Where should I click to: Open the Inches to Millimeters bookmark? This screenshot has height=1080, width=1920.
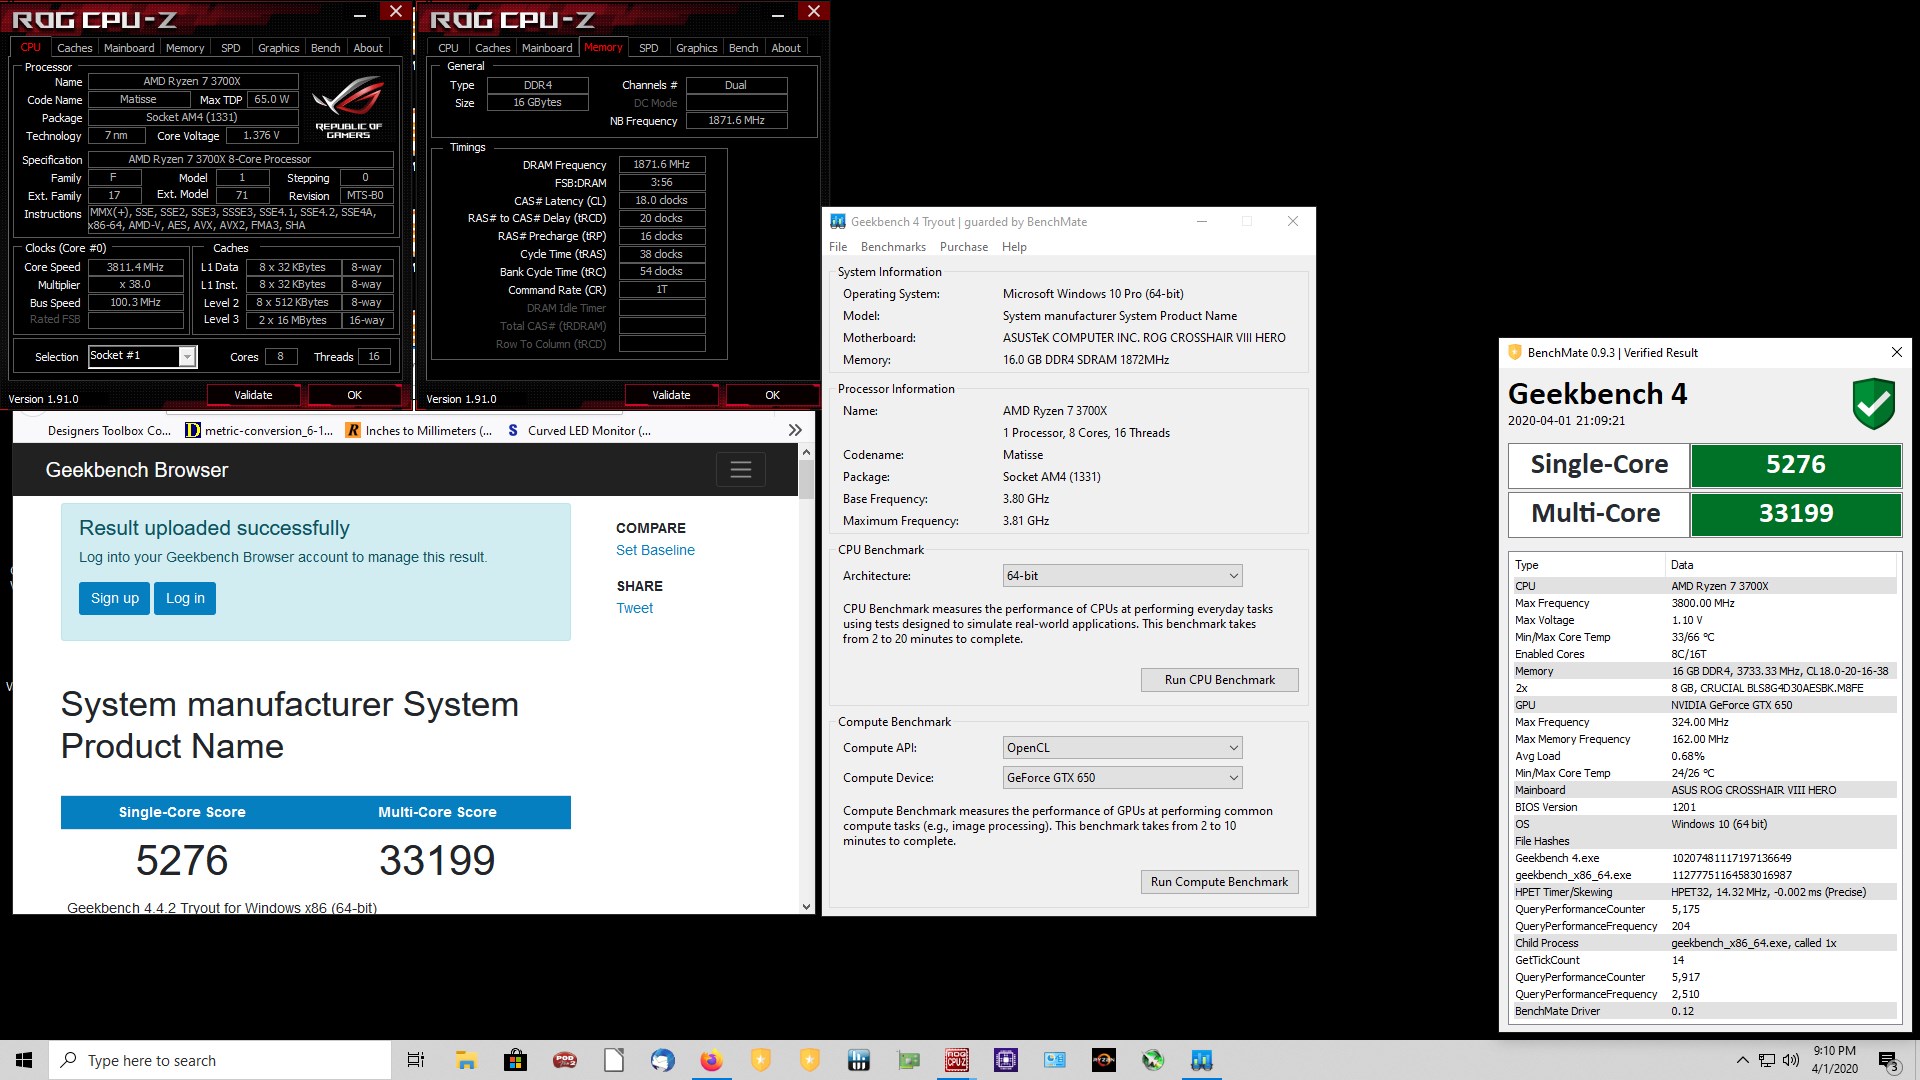[x=419, y=431]
